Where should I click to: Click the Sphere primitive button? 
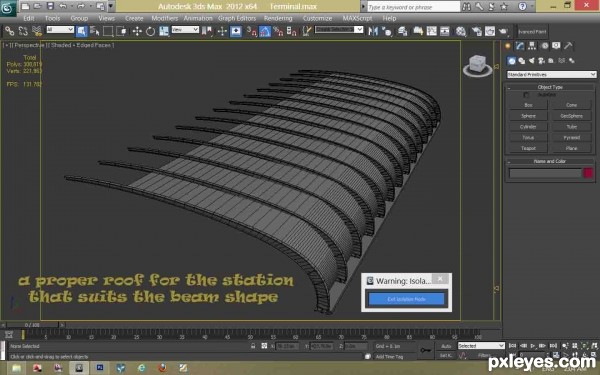pos(528,116)
